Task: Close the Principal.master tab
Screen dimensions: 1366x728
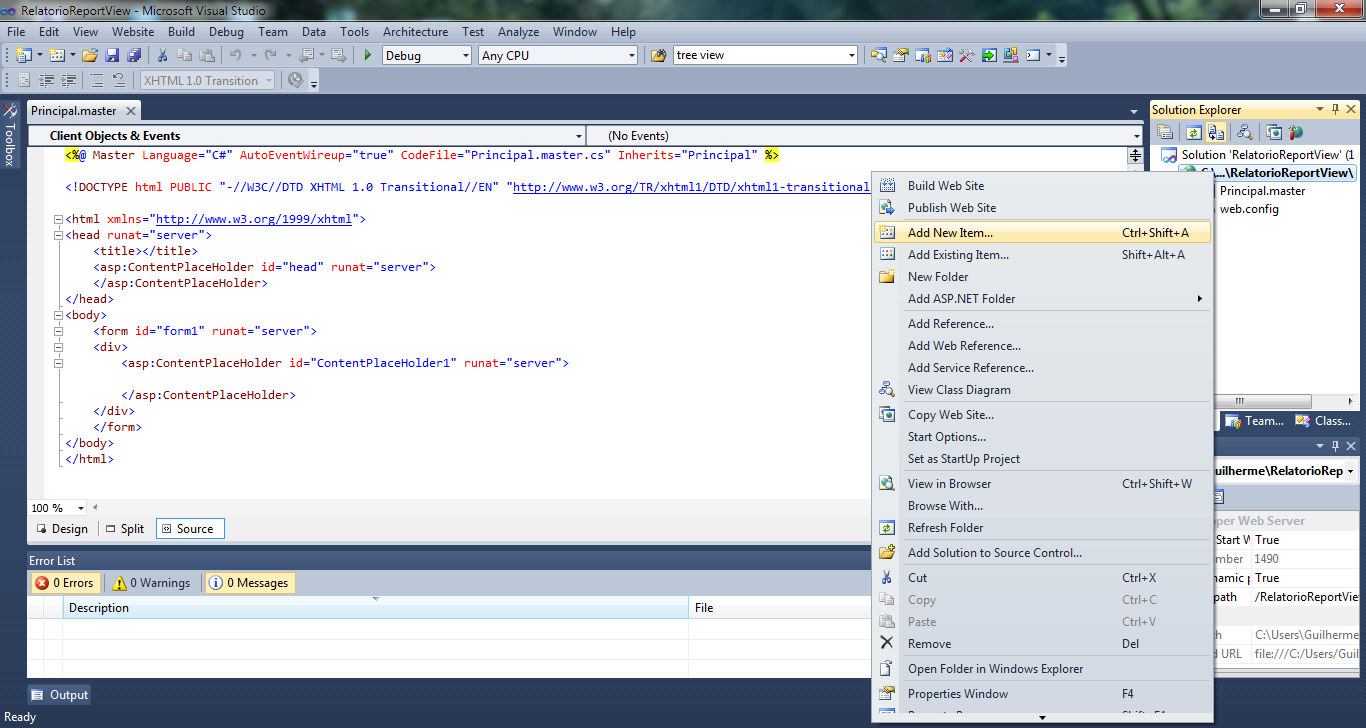Action: point(130,111)
